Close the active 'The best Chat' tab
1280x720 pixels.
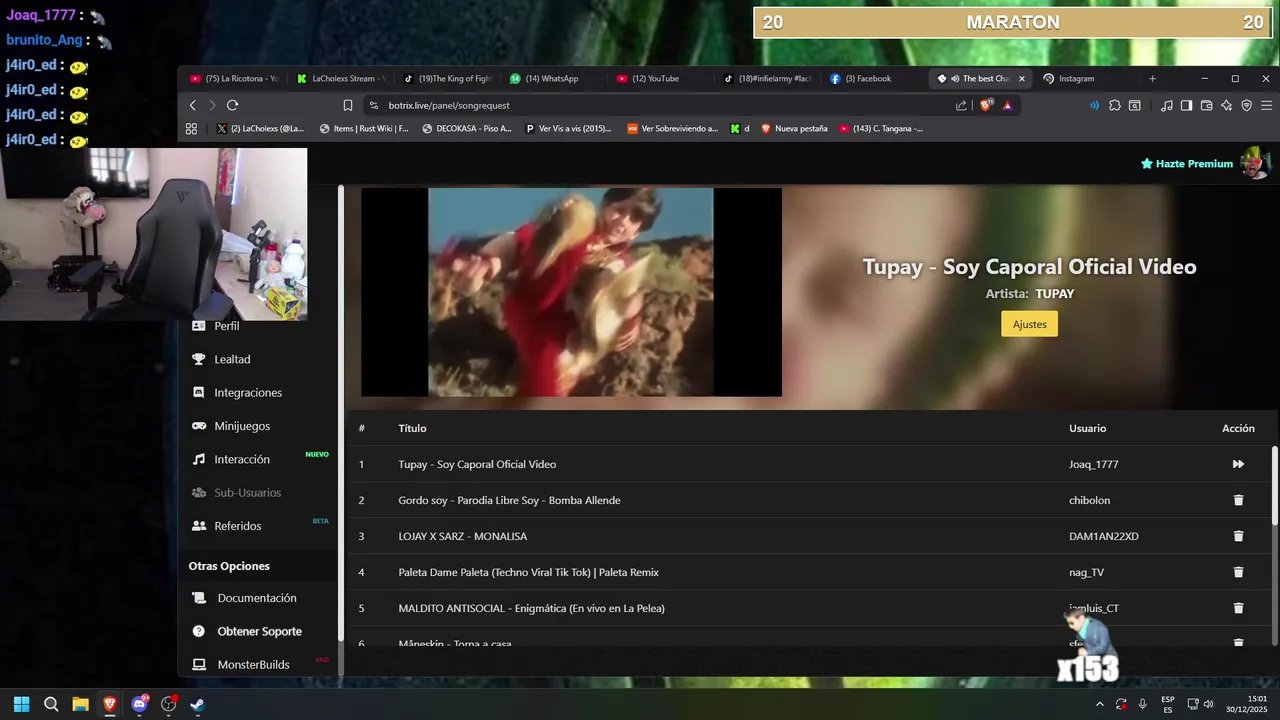tap(1021, 78)
